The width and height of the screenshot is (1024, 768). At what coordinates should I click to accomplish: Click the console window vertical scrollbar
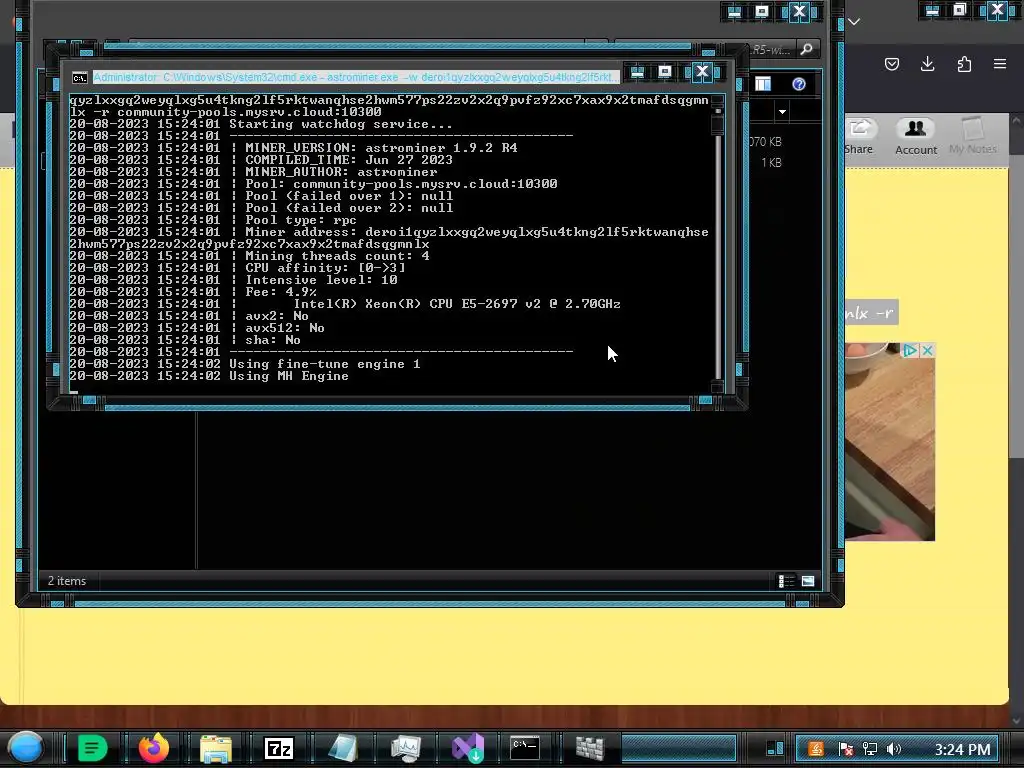[718, 245]
